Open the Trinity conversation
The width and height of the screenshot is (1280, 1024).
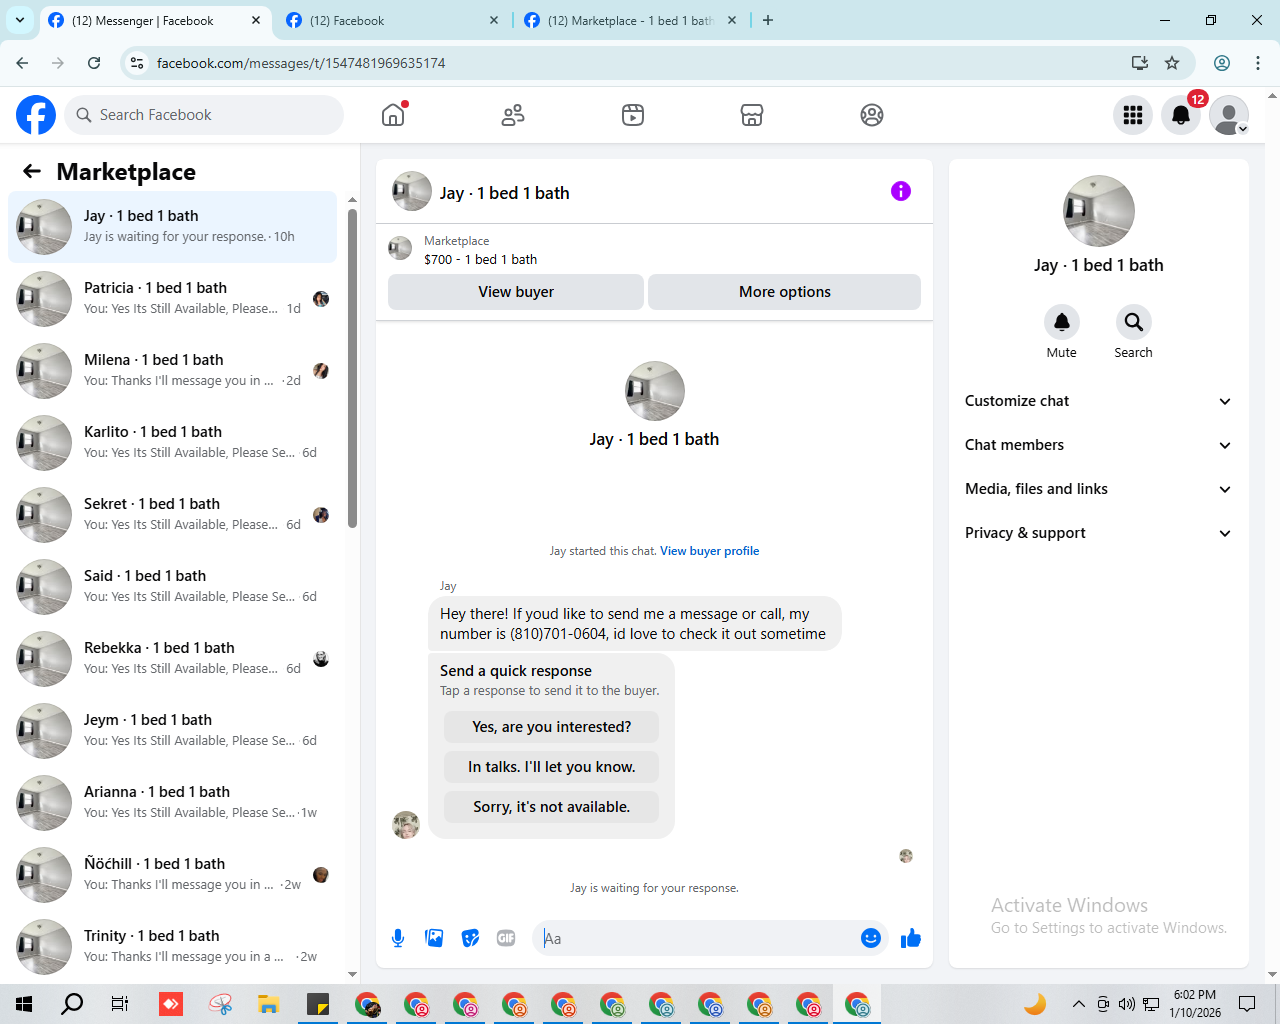(172, 947)
